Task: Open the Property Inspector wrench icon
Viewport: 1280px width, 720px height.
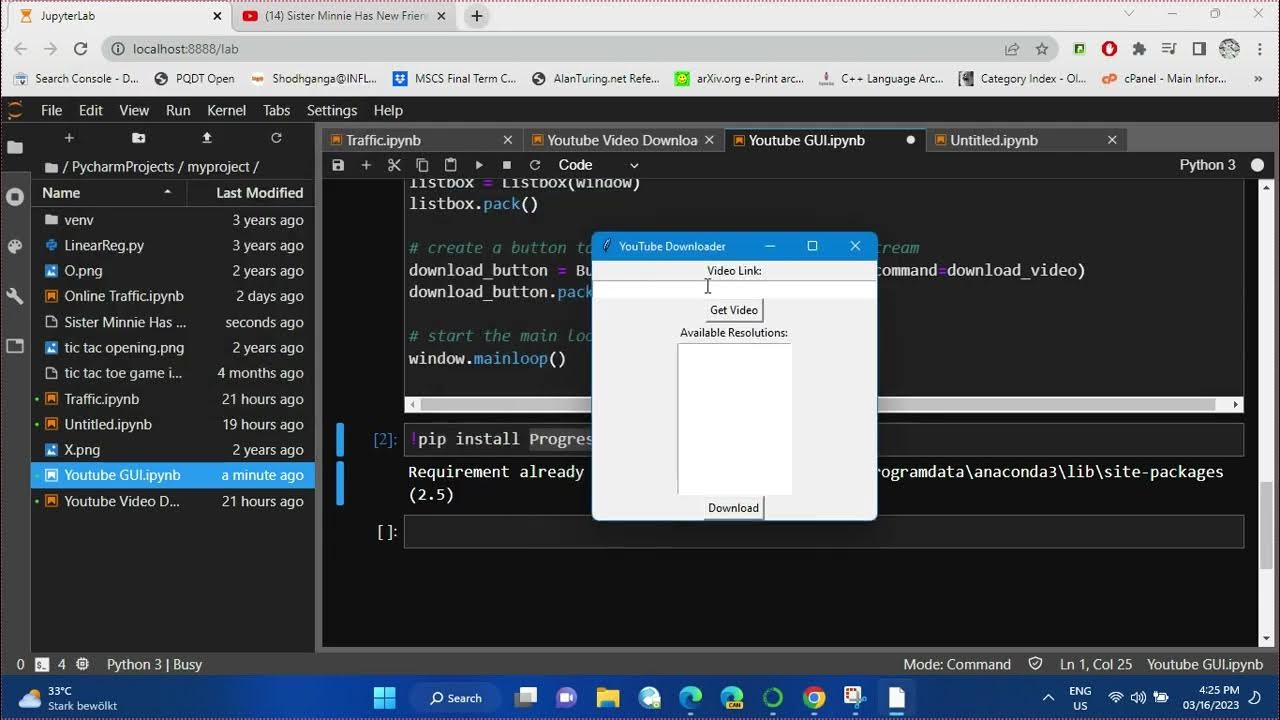Action: (15, 296)
